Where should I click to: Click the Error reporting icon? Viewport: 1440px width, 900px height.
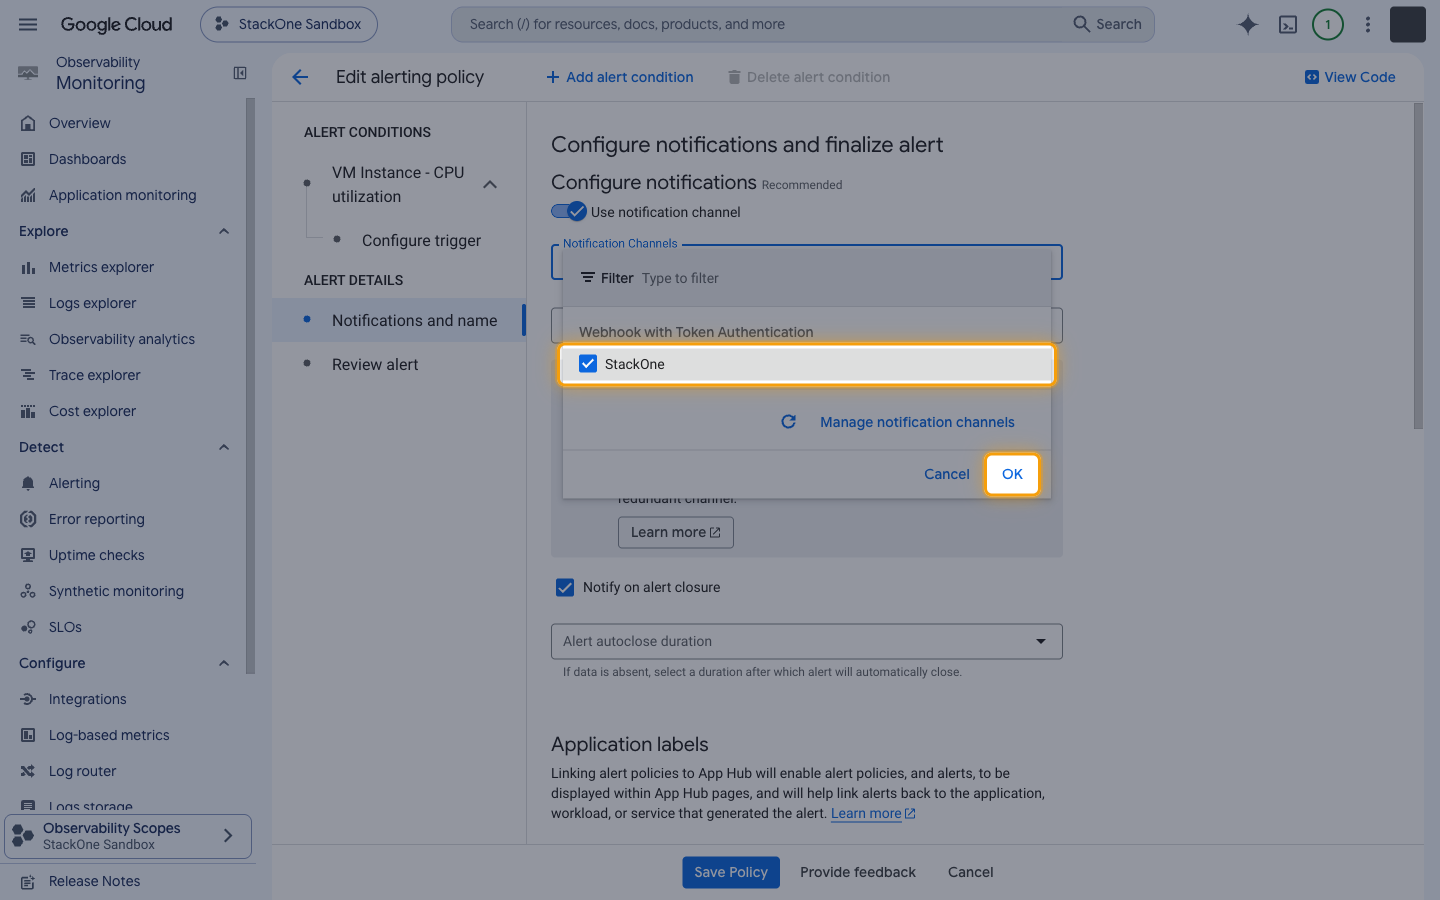coord(28,519)
